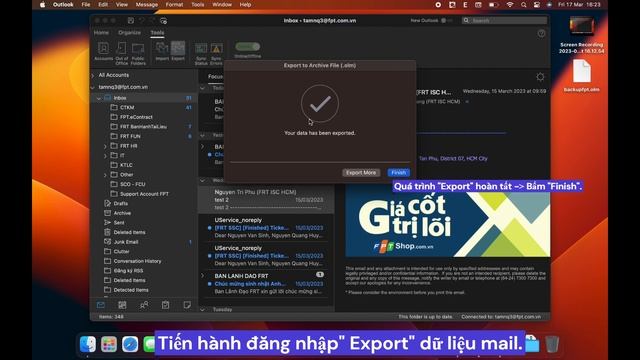Select the Screen Recording desktop file
Screen dimensions: 640x360
tap(582, 35)
